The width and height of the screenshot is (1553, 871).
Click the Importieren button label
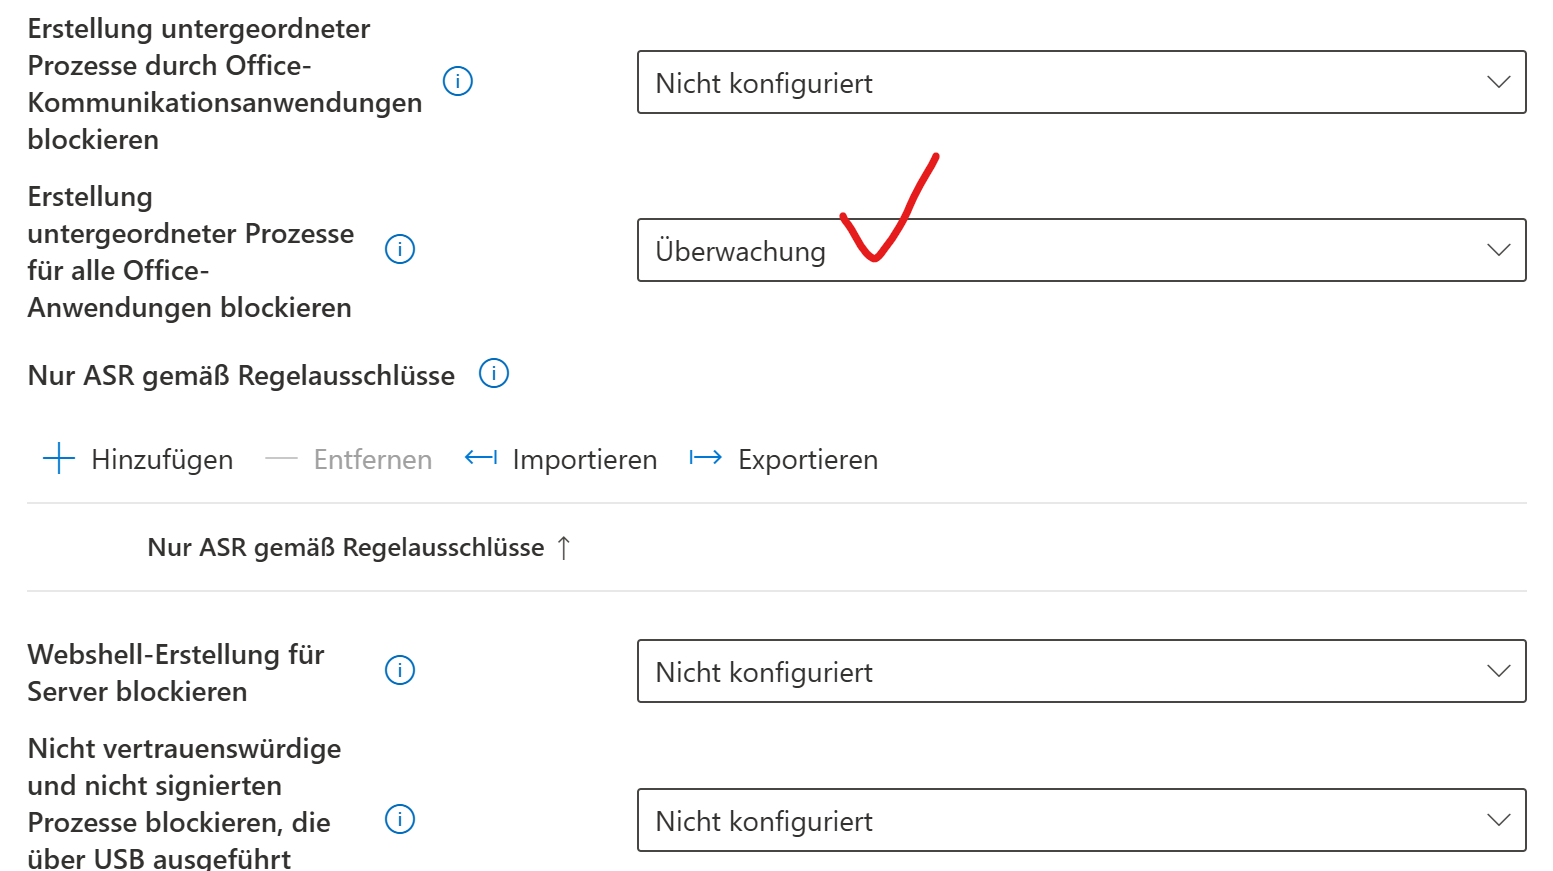[585, 460]
